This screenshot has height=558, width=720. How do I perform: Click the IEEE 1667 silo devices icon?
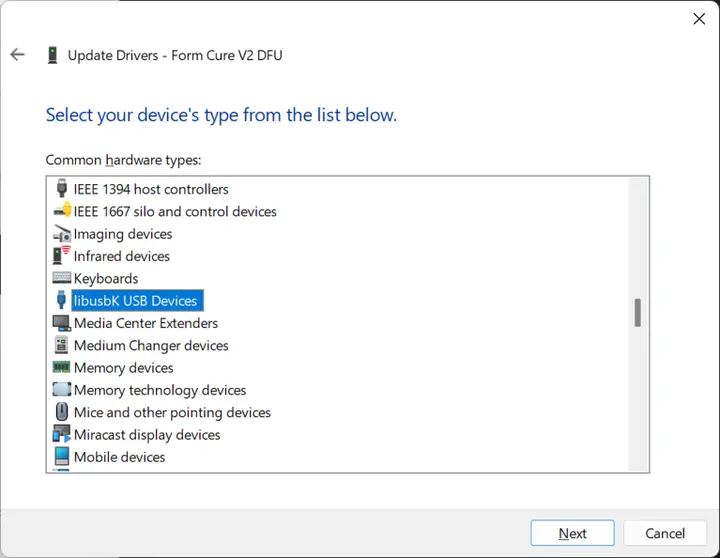pos(62,210)
